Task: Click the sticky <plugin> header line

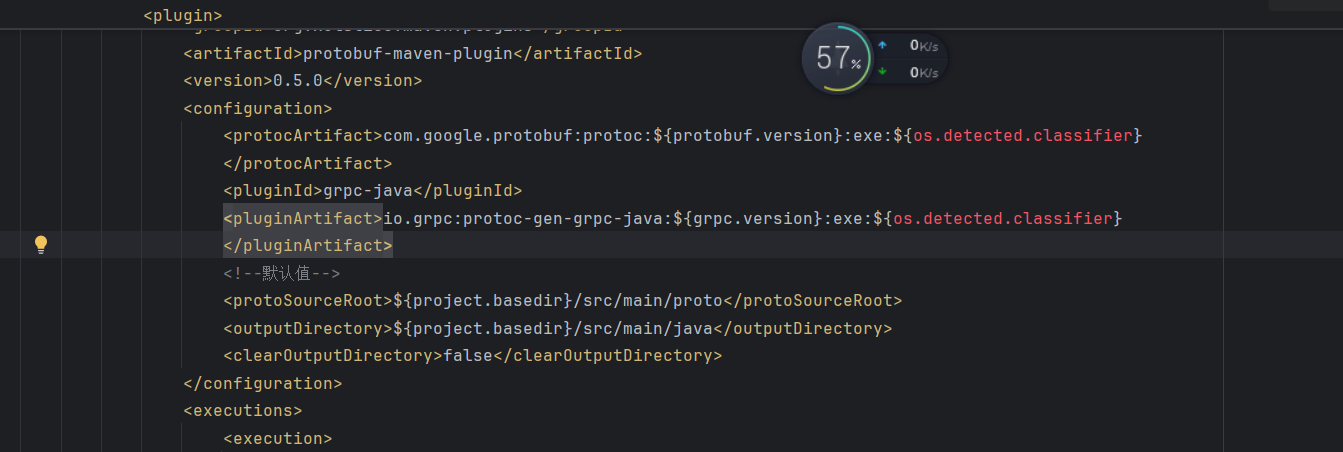Action: point(183,15)
